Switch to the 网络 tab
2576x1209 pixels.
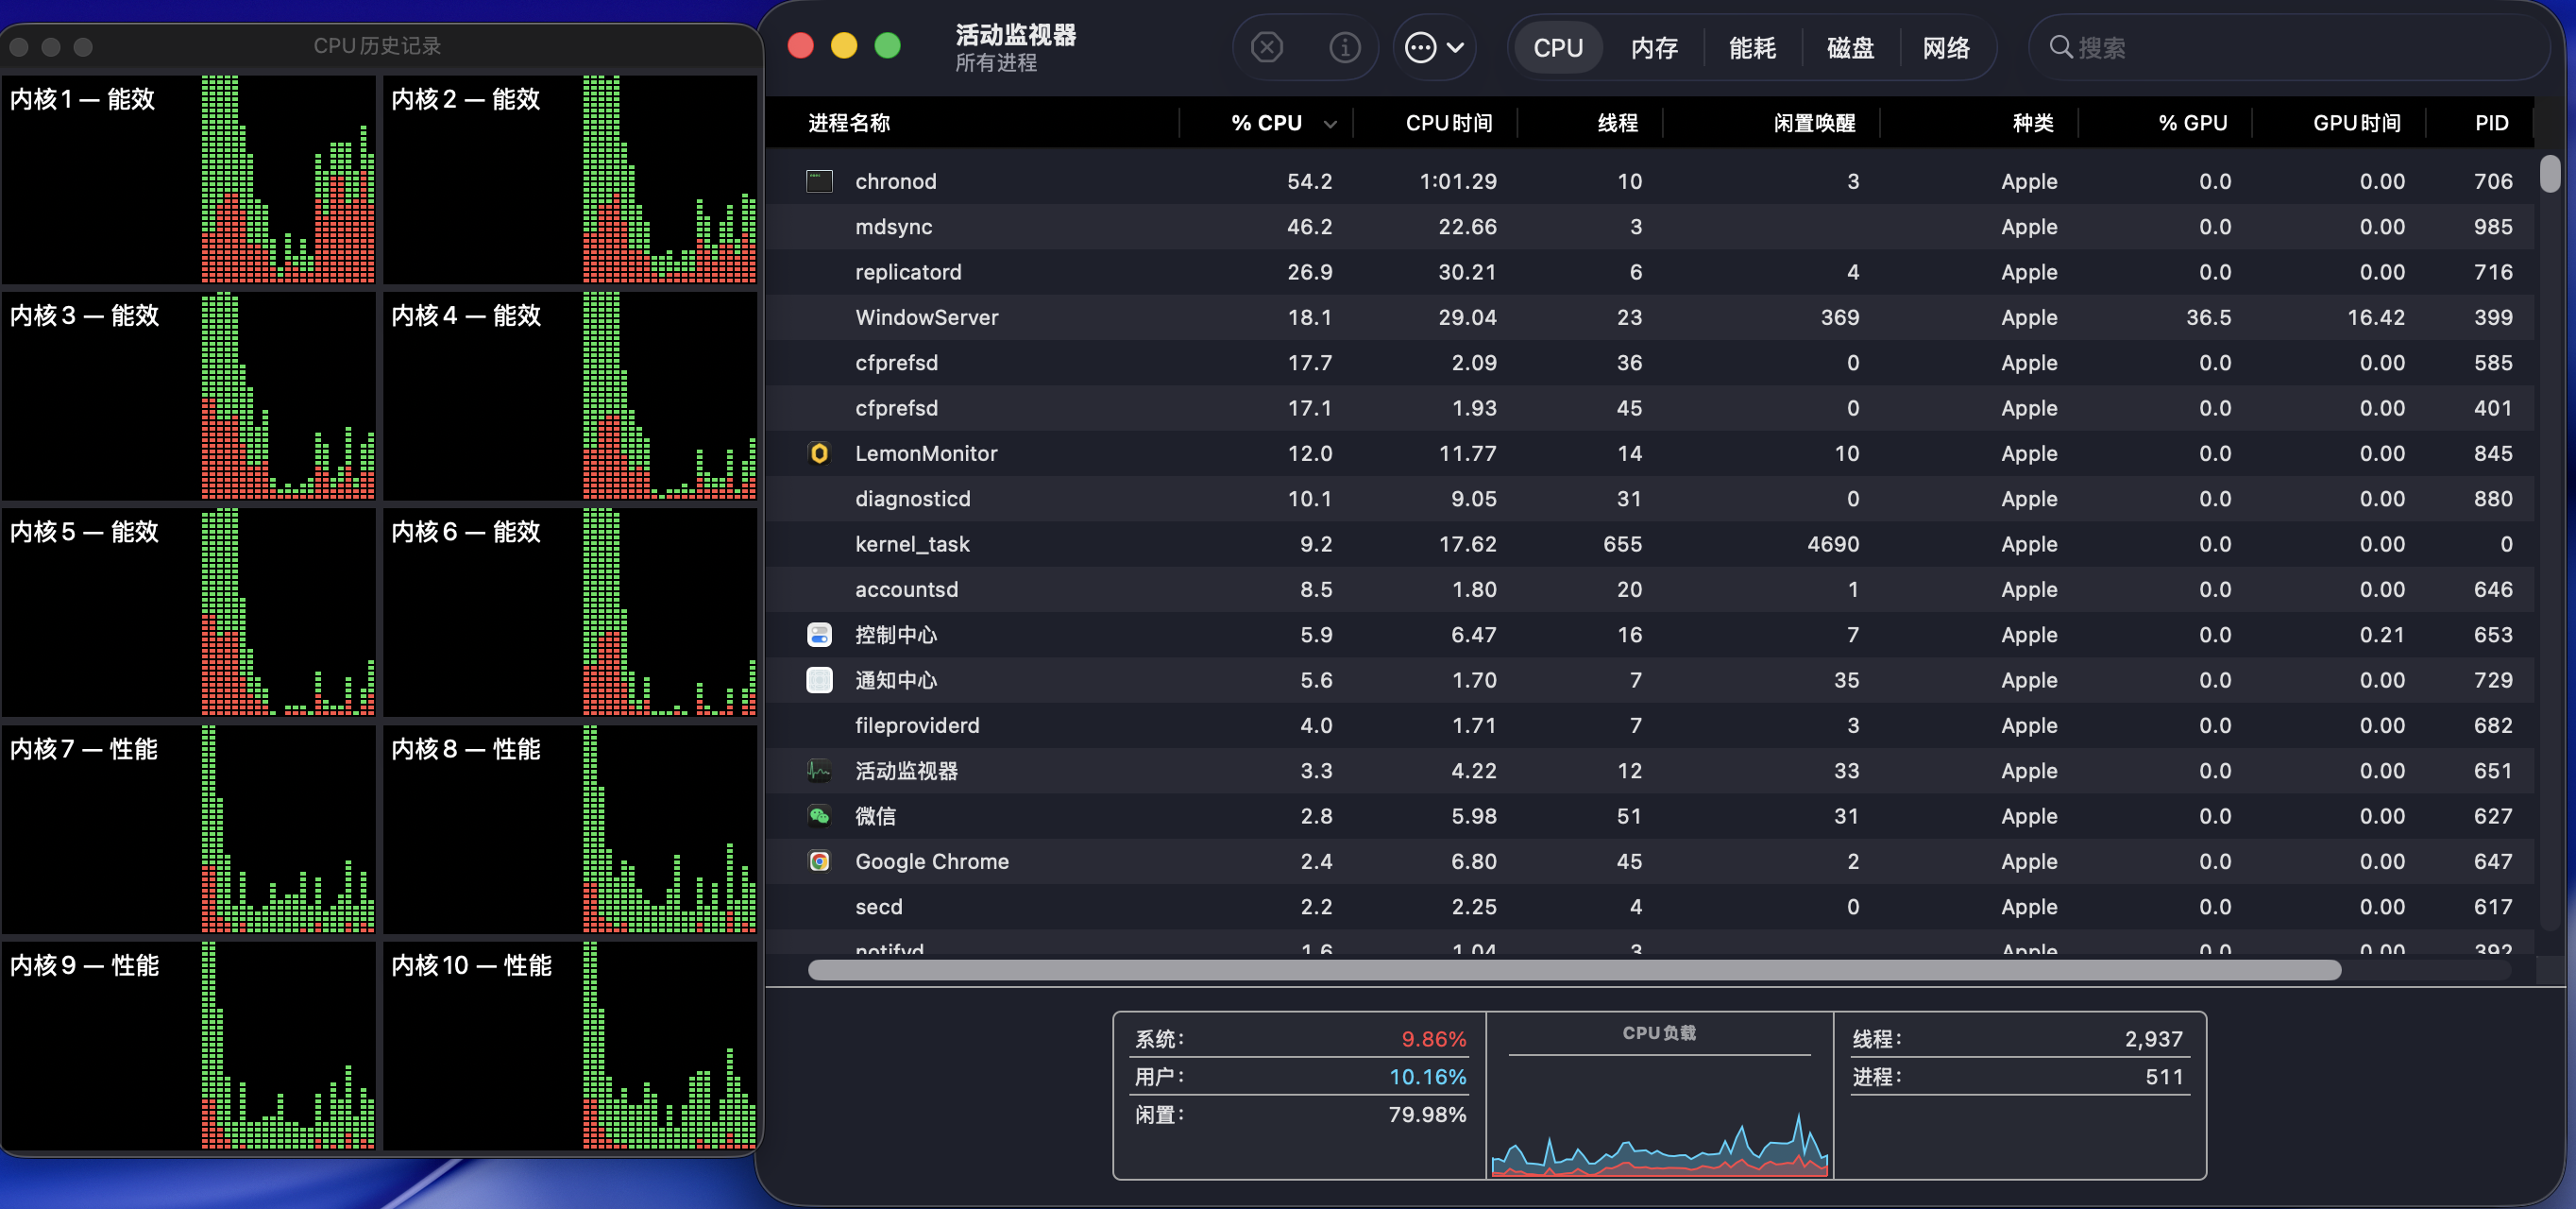[1946, 48]
